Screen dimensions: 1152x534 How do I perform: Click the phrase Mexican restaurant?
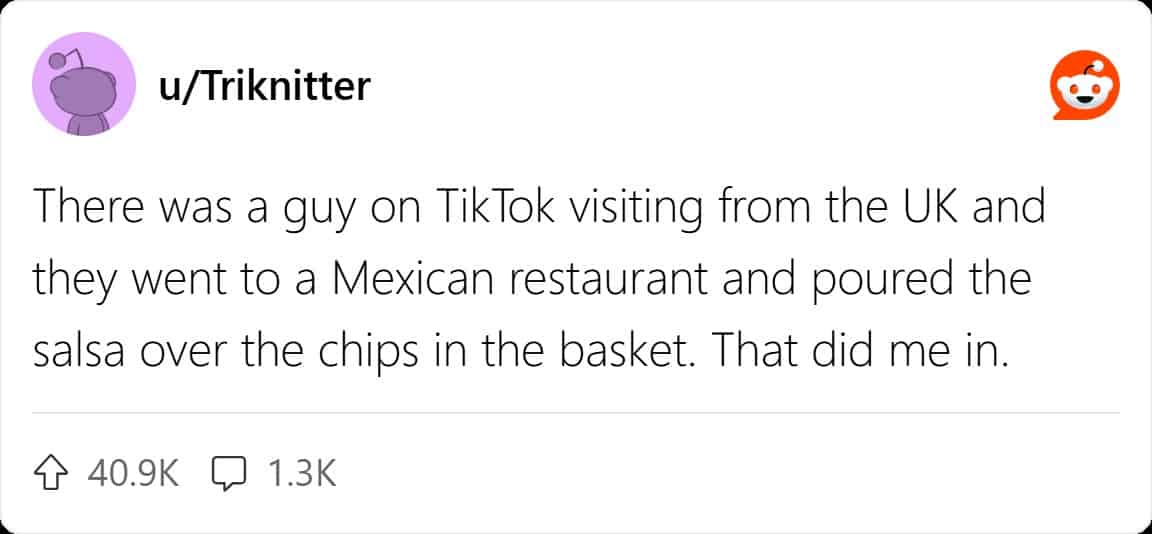coord(517,281)
